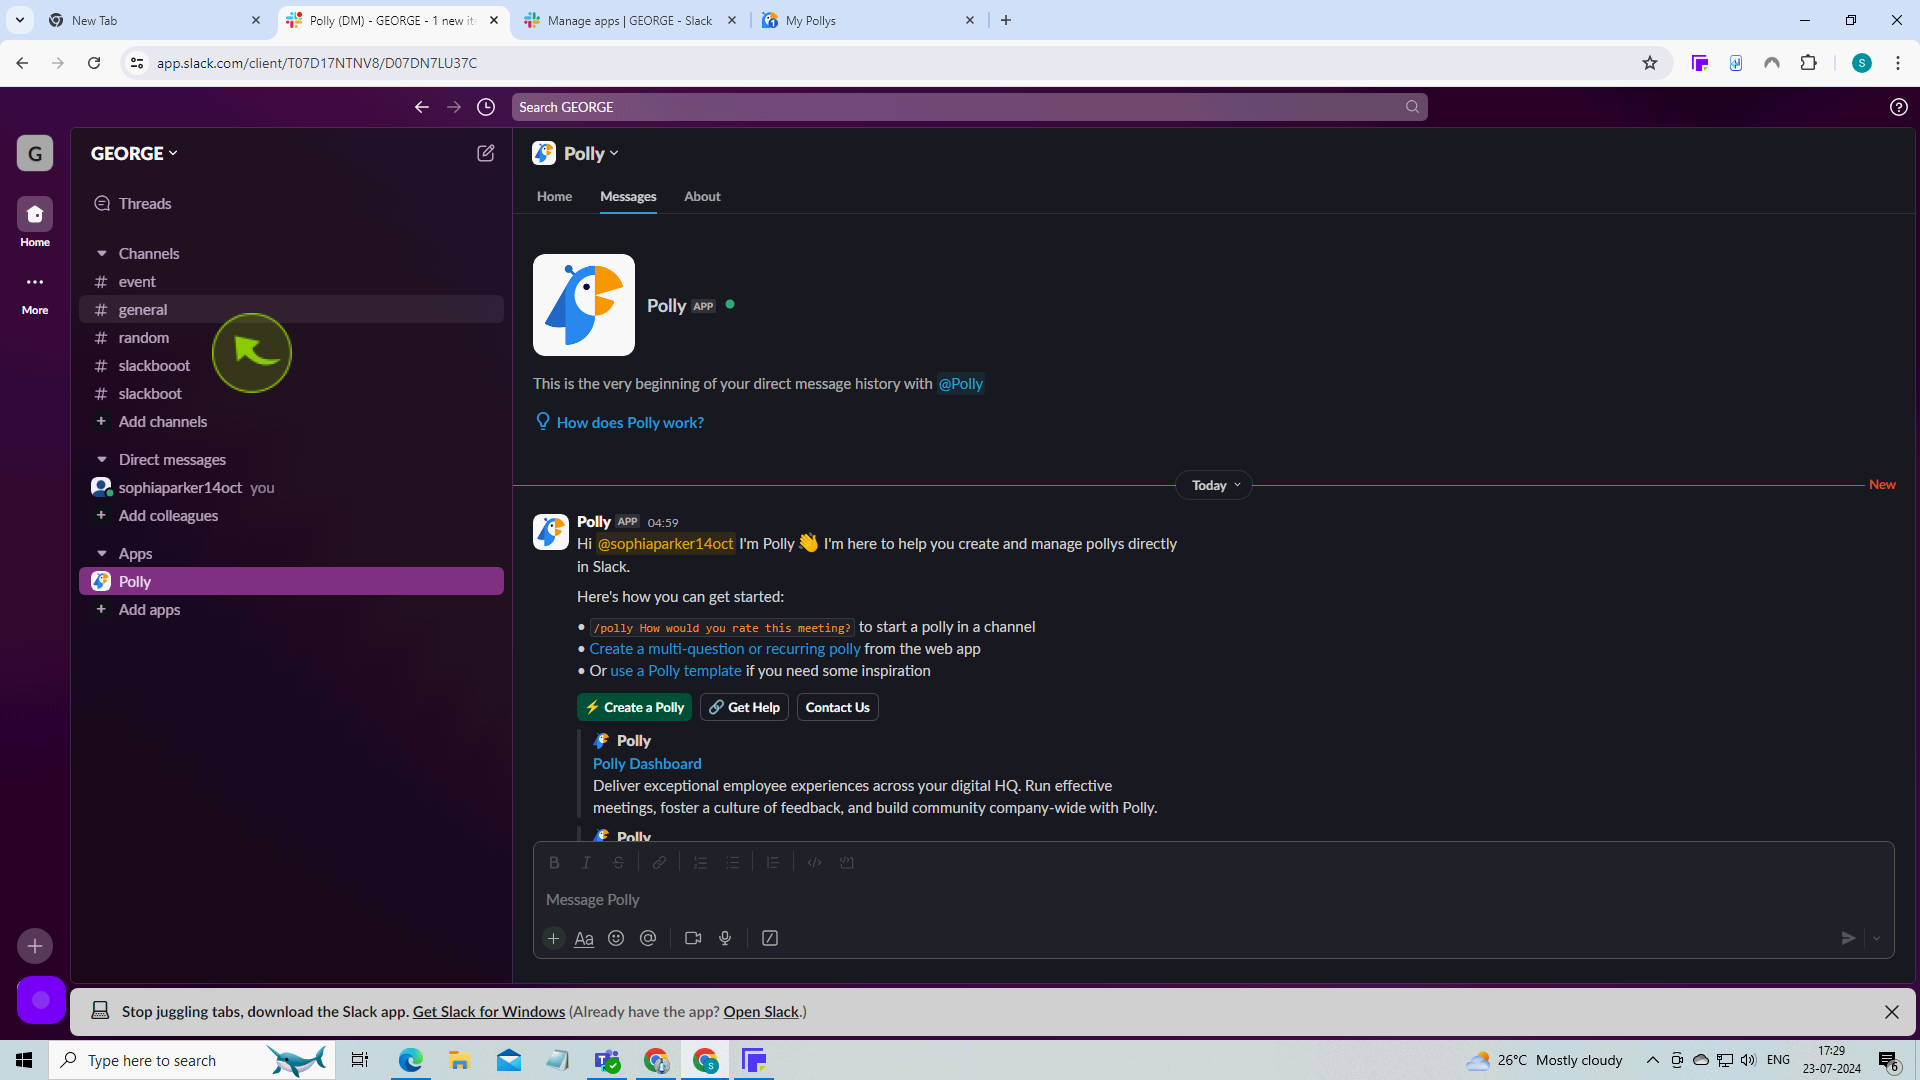
Task: Collapse the Channels section
Action: 102,253
